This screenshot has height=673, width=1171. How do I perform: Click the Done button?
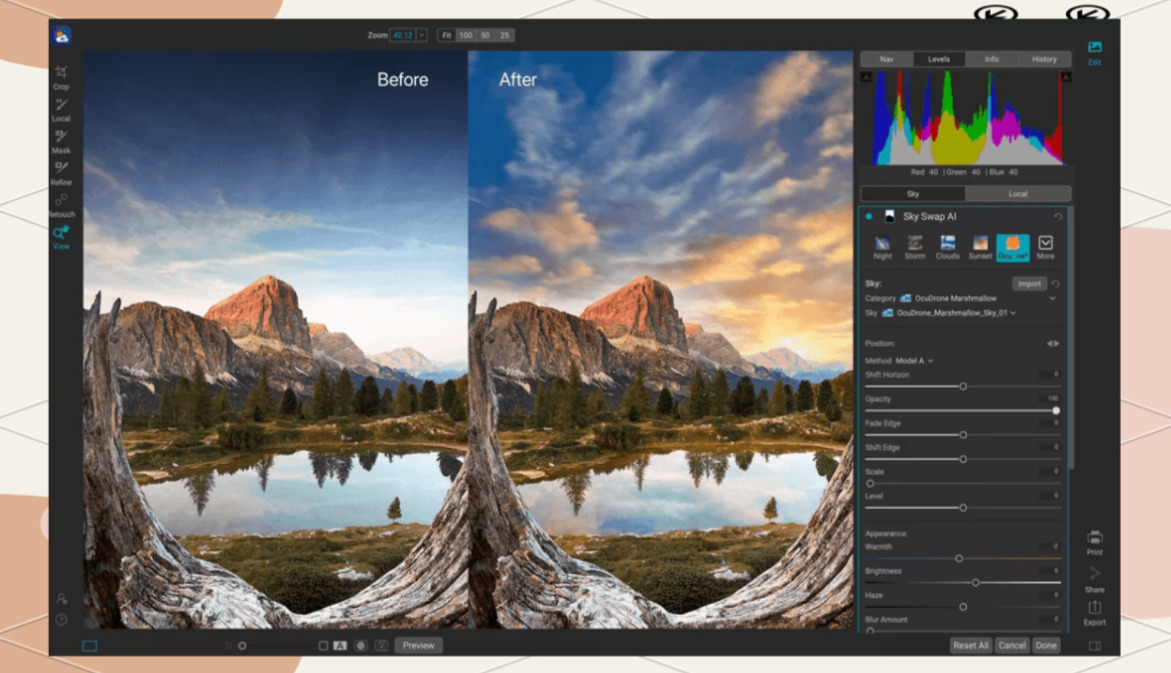1046,645
